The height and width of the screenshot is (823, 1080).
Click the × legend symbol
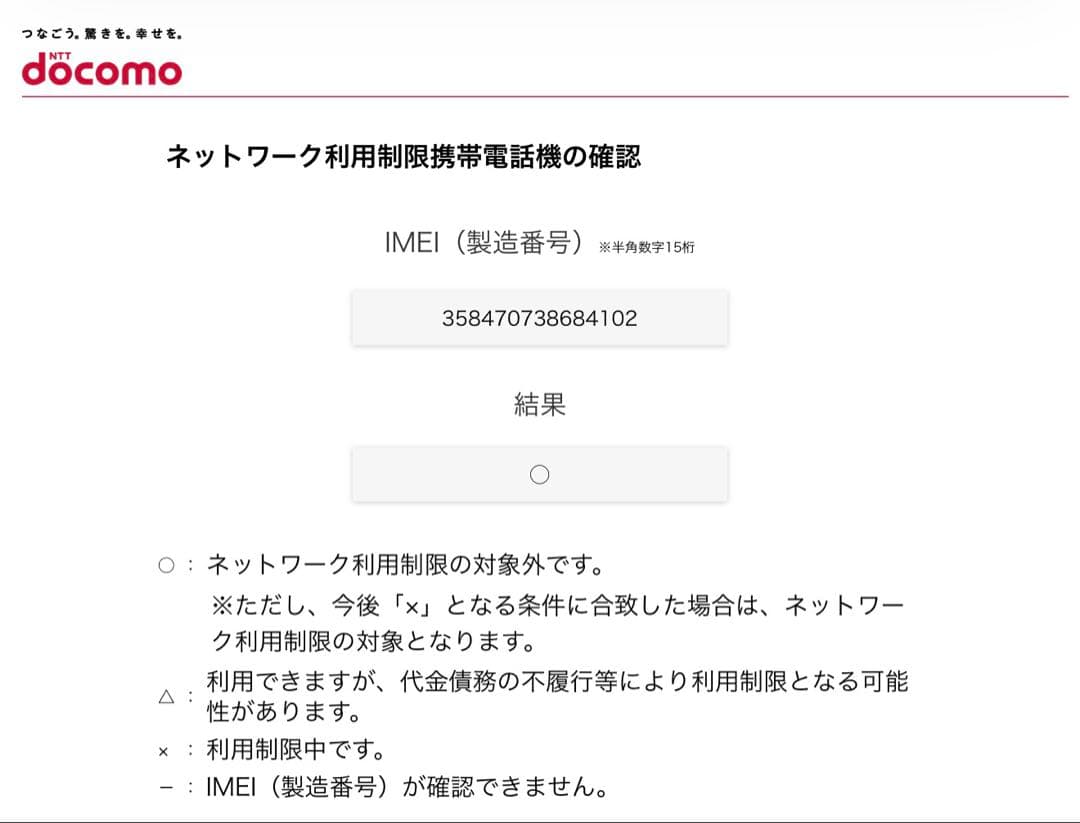164,751
